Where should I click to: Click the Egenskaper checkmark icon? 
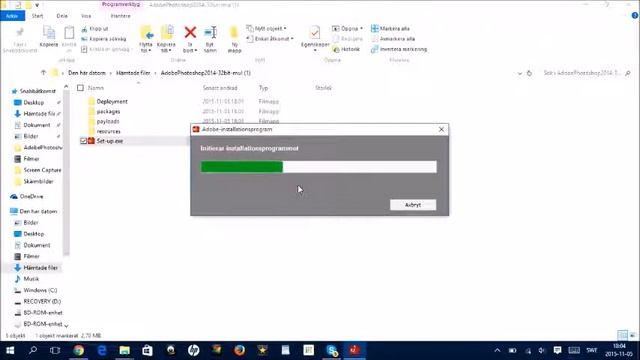click(x=315, y=32)
